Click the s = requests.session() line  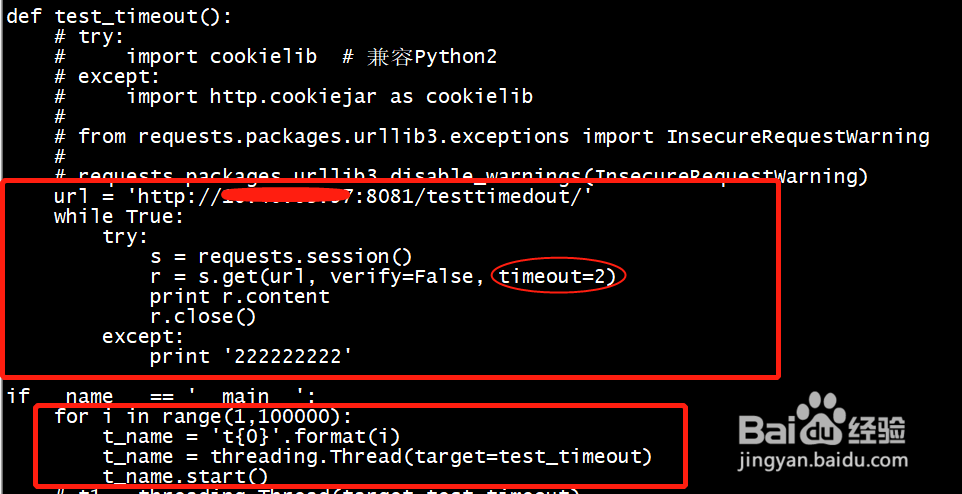click(x=281, y=257)
